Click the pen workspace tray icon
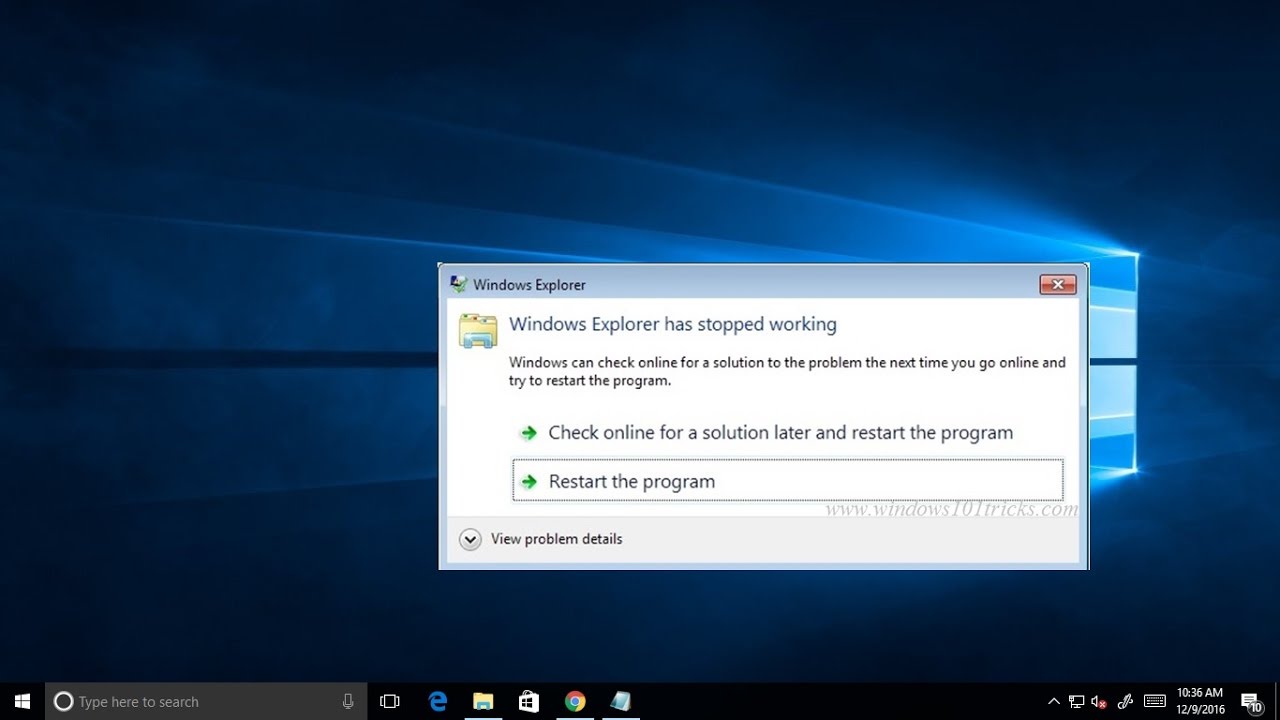The height and width of the screenshot is (720, 1280). coord(1125,701)
